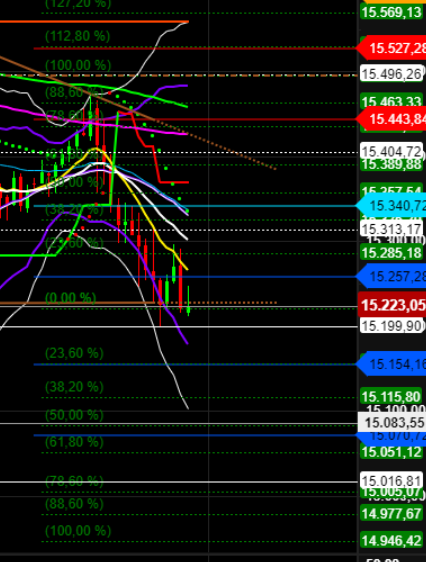This screenshot has height=562, width=426.
Task: Select the green 15.285,18 price label
Action: pyautogui.click(x=392, y=253)
